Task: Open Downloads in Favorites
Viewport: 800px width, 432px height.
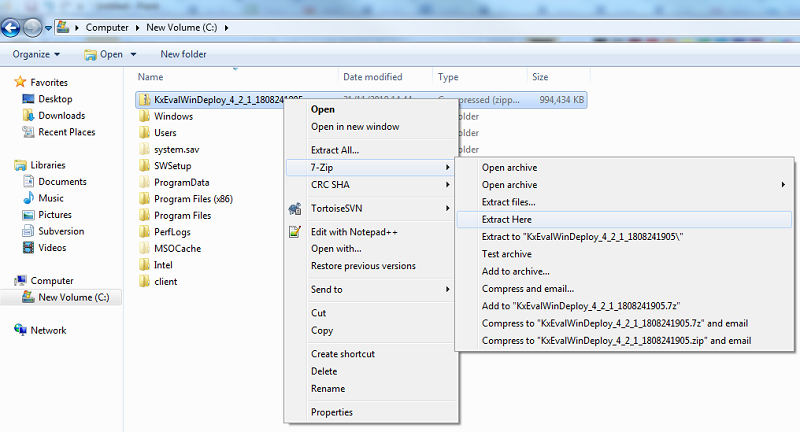Action: tap(62, 116)
